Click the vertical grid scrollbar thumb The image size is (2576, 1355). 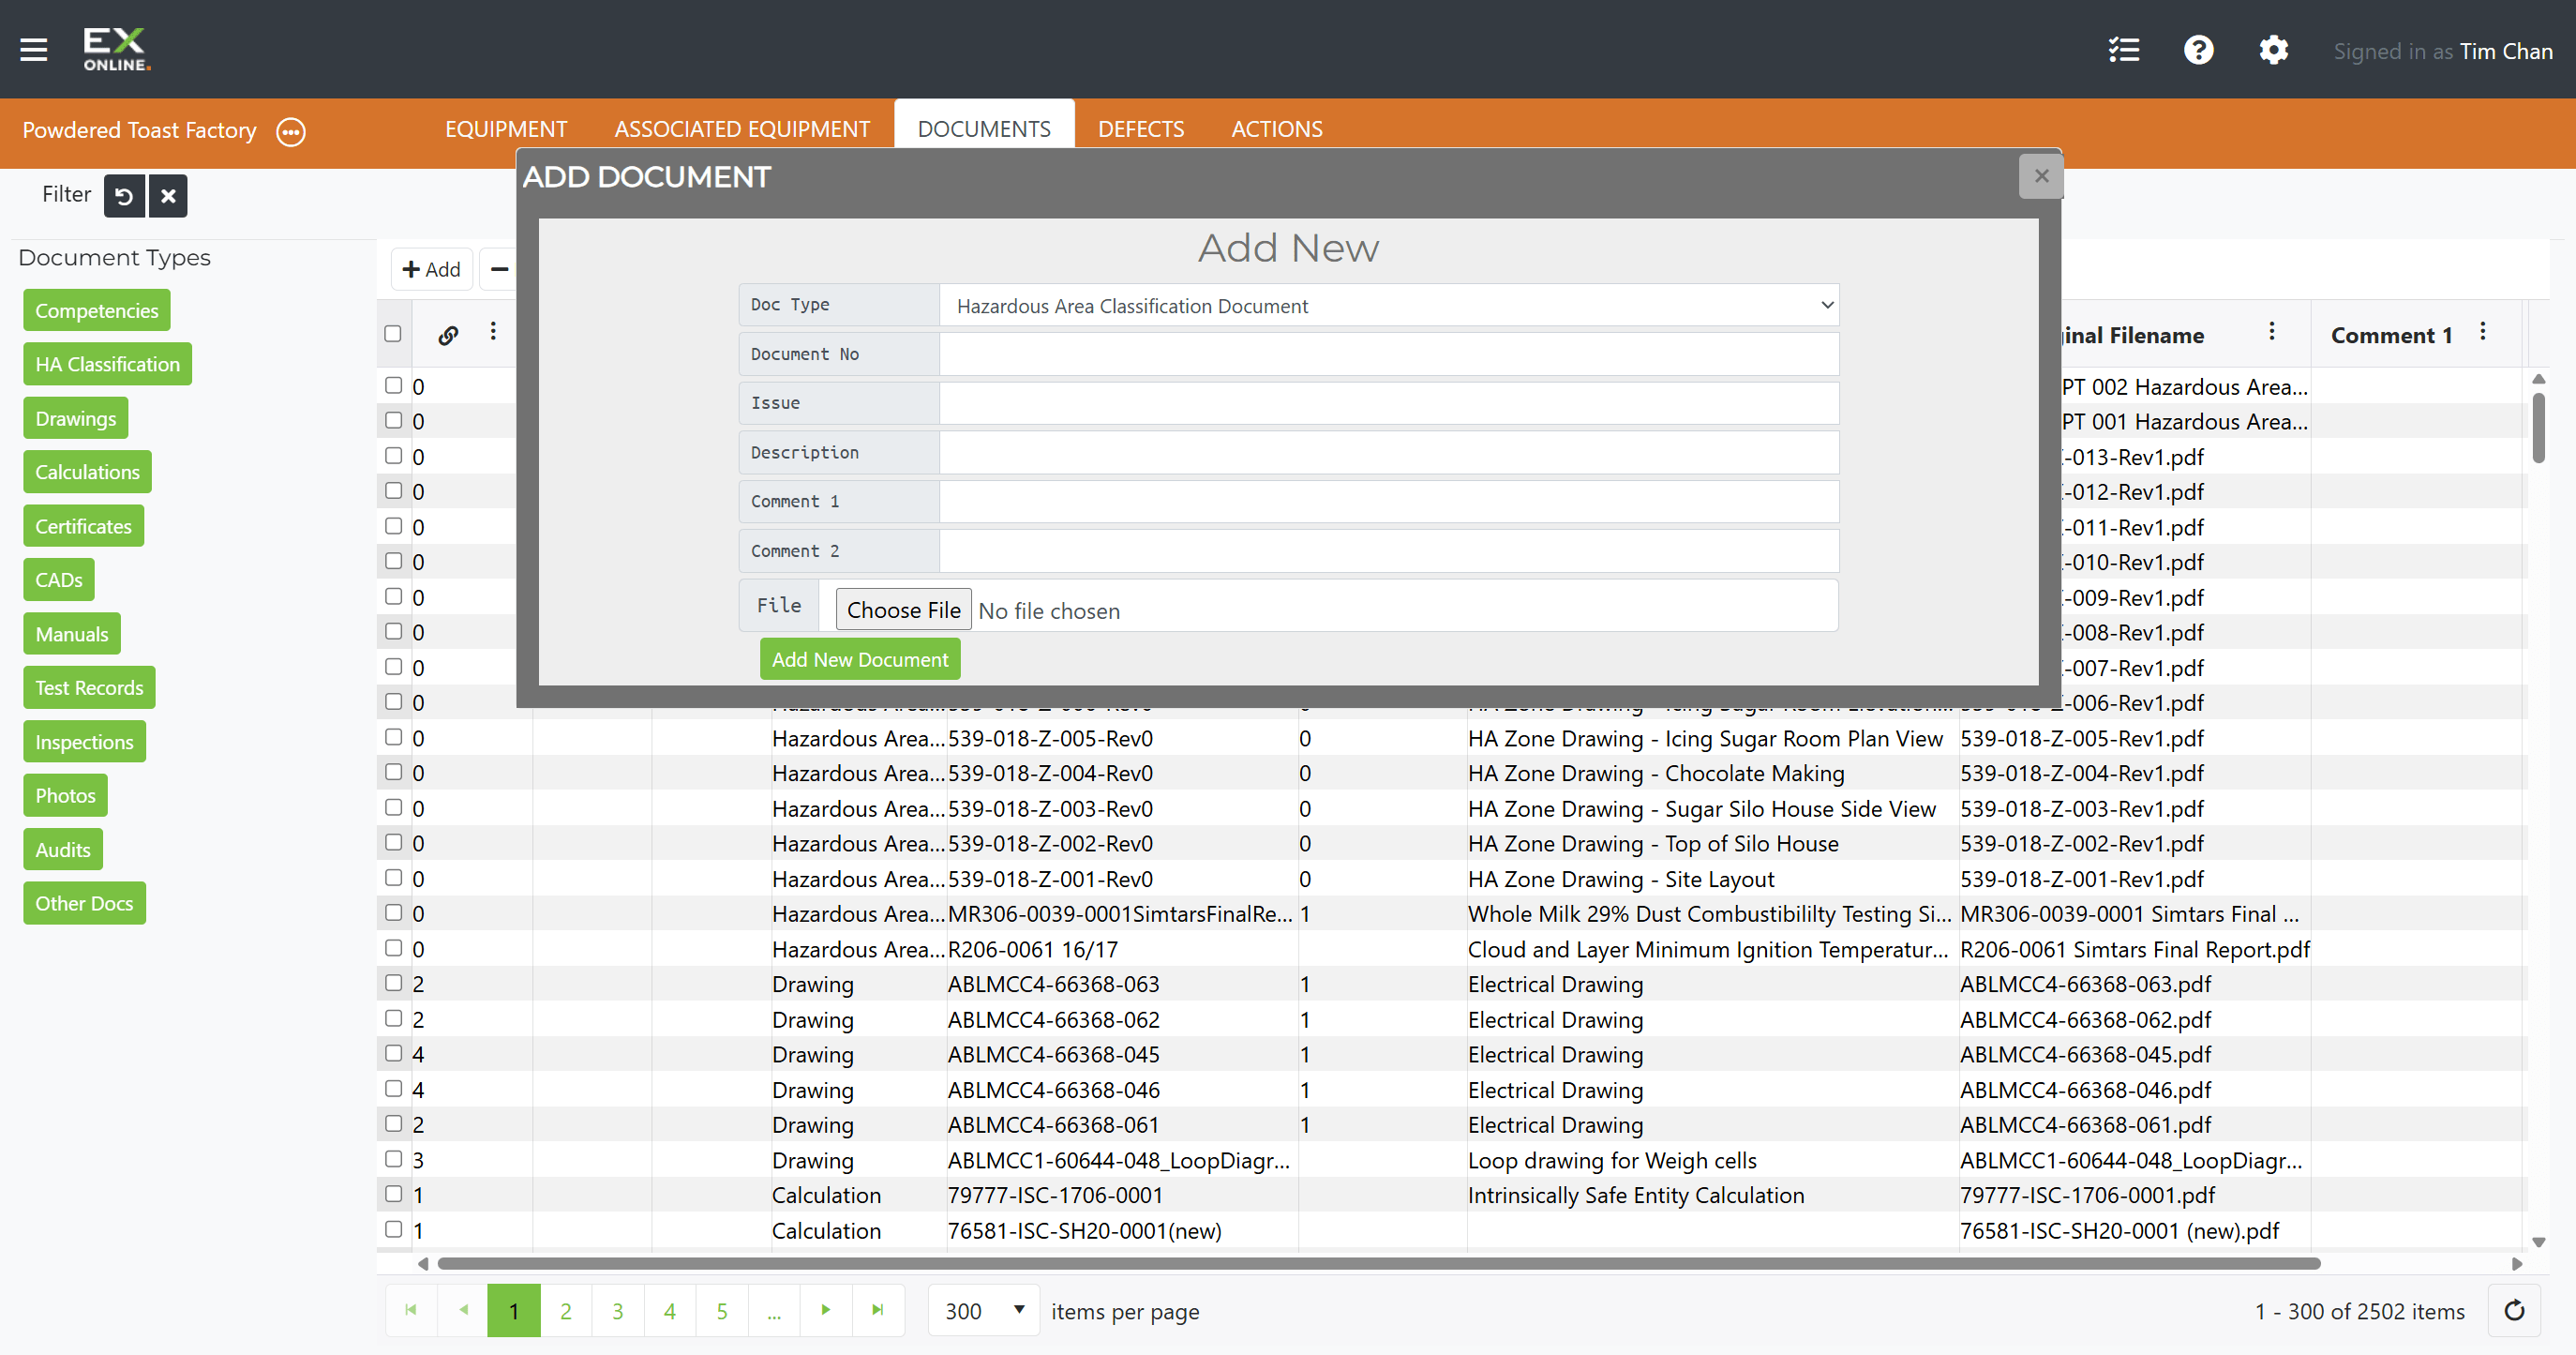coord(2538,428)
